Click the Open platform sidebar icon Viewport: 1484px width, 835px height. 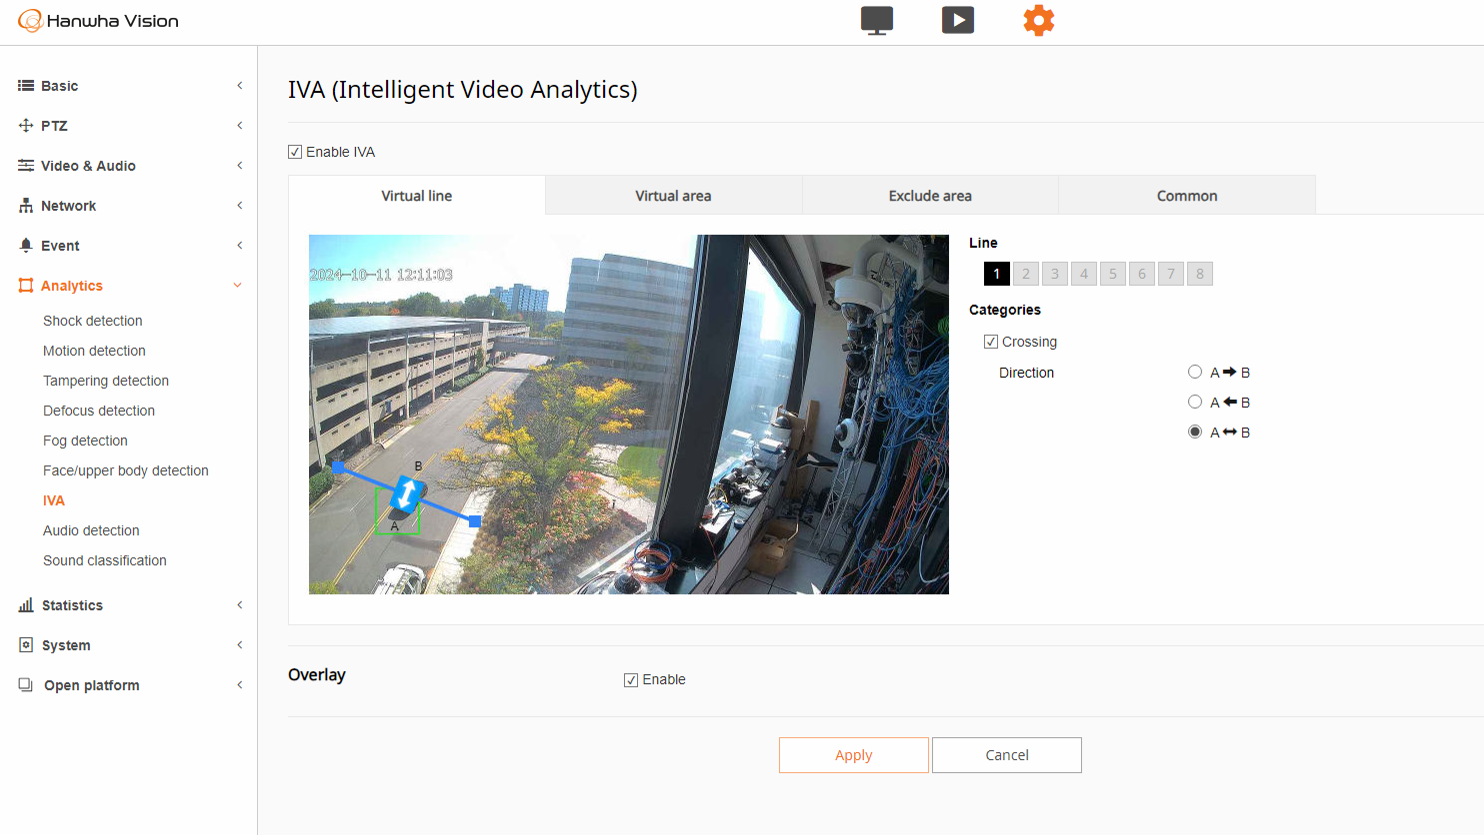25,684
